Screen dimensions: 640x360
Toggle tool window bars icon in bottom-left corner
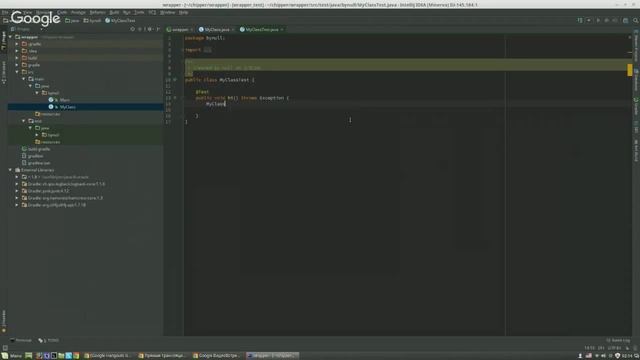(5, 348)
